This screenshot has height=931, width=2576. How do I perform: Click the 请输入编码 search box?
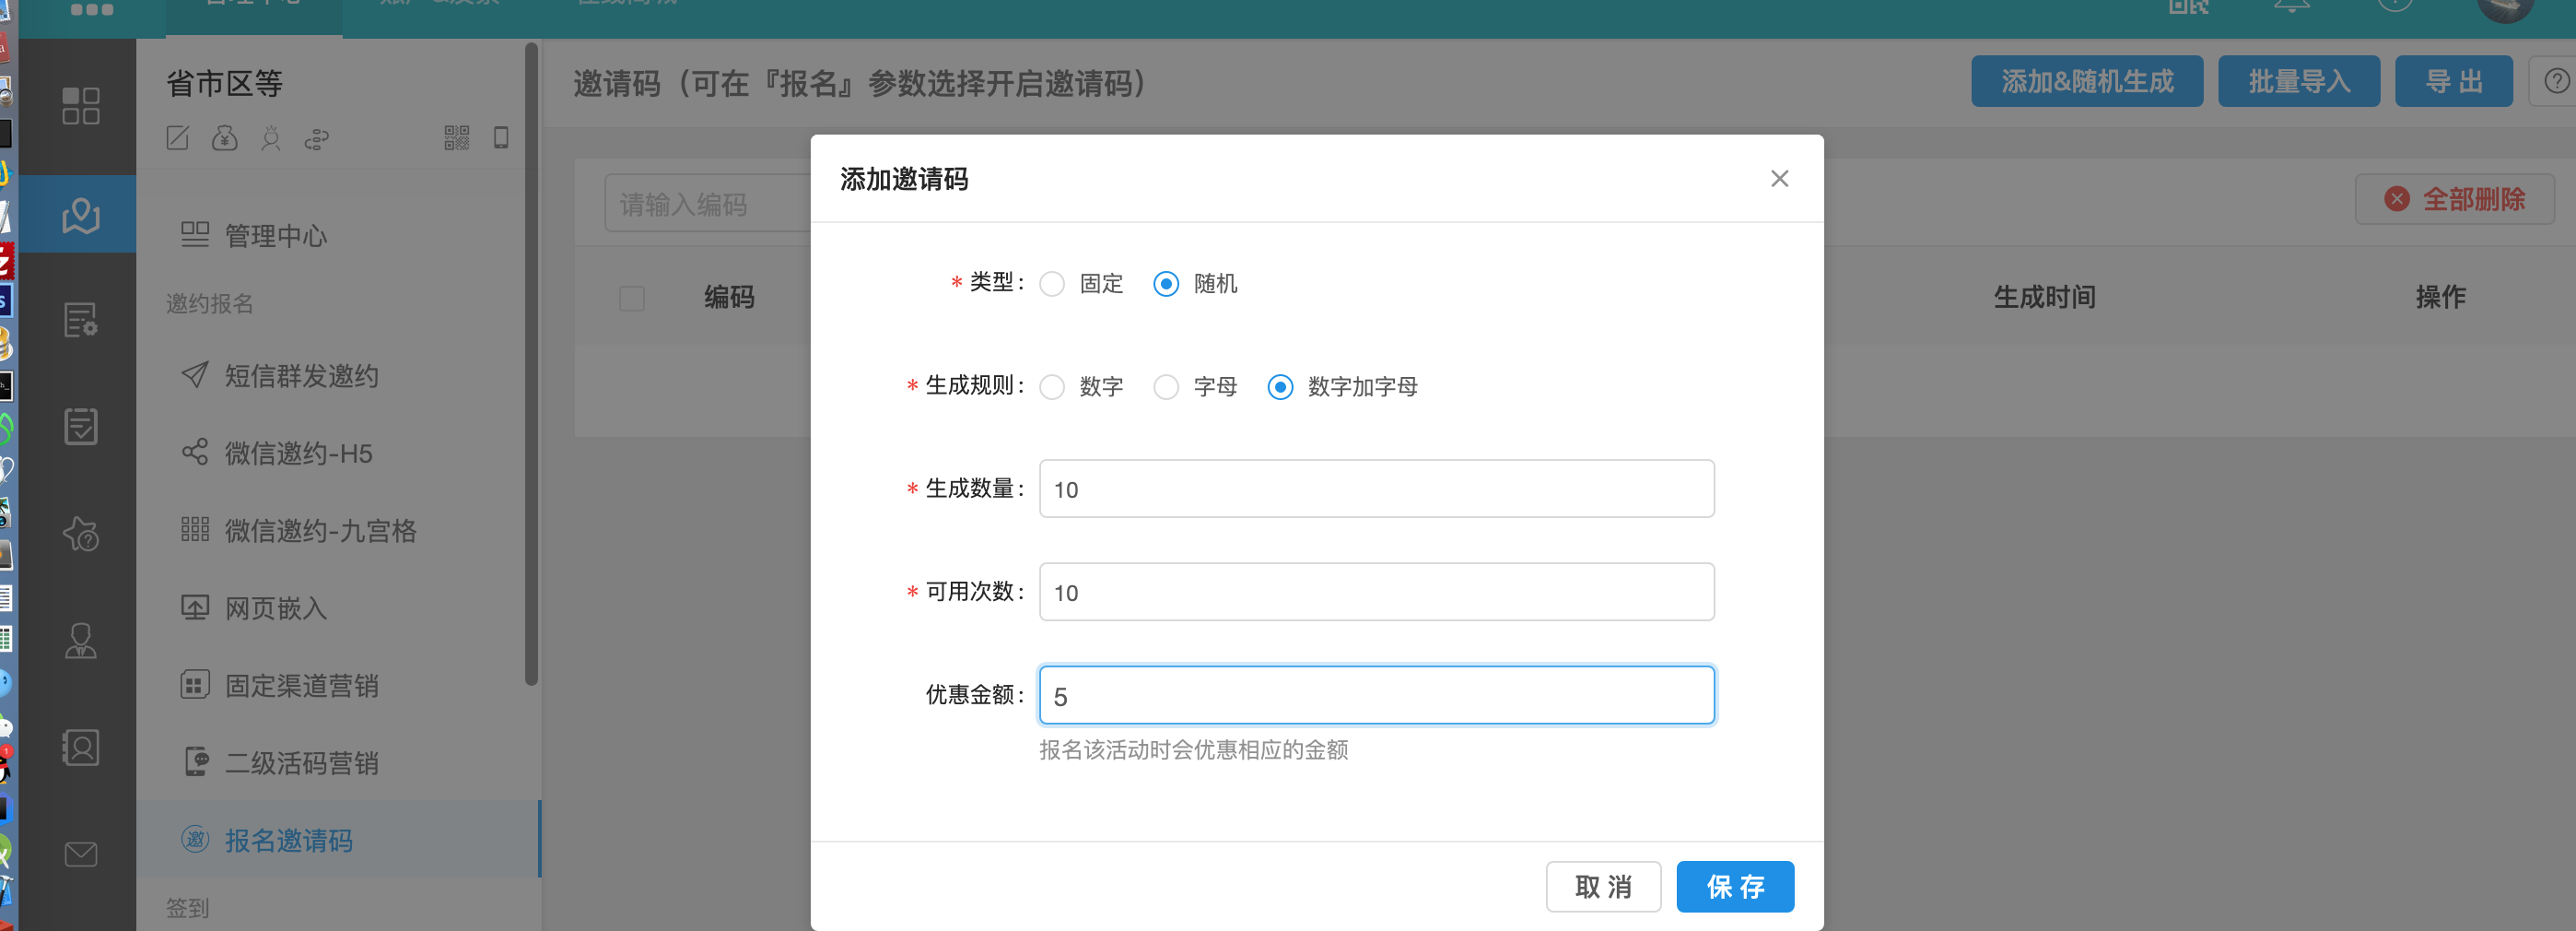click(708, 205)
